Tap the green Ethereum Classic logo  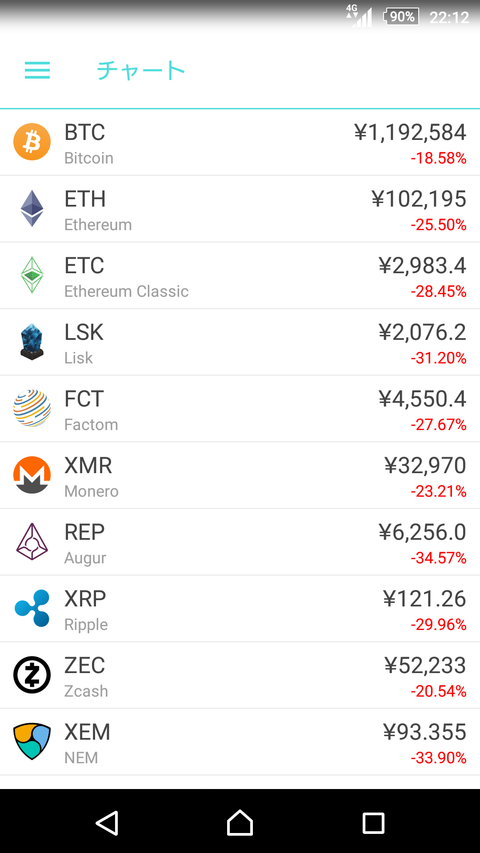32,275
